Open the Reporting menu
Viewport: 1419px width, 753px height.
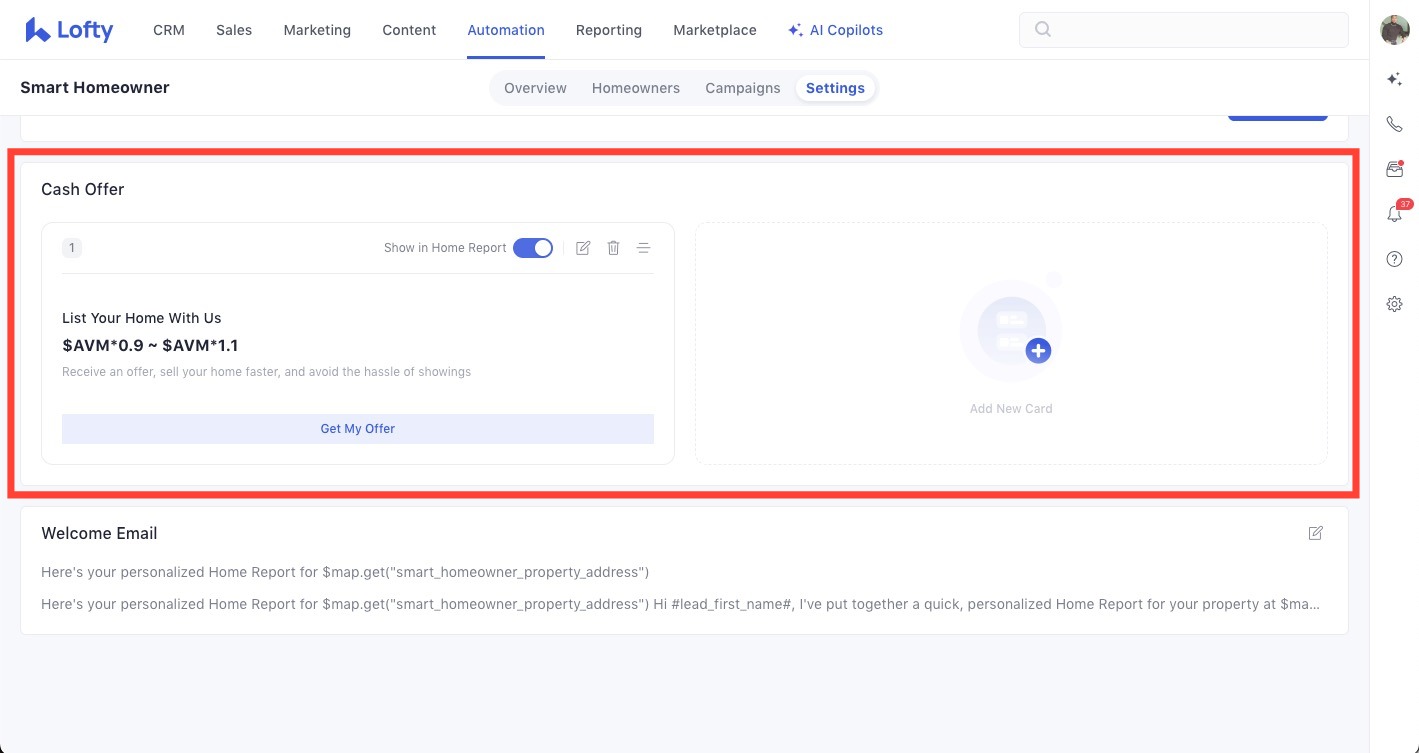coord(608,30)
